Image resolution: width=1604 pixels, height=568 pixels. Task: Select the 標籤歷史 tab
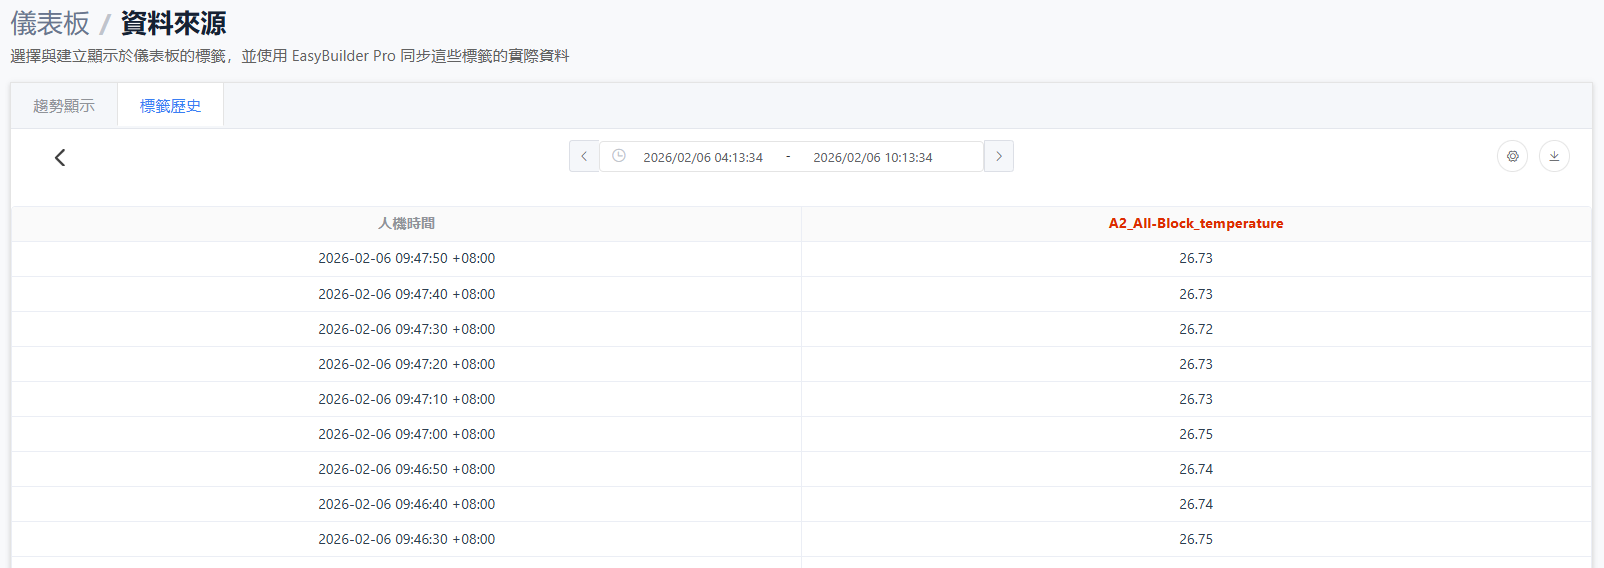[x=170, y=106]
